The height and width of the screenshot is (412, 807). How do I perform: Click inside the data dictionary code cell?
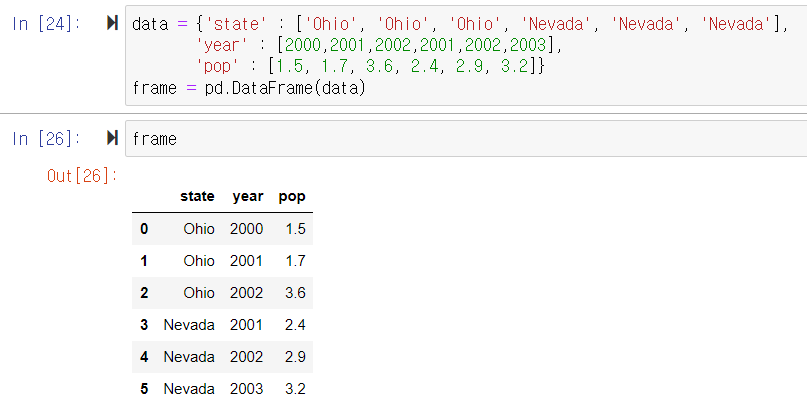coord(466,56)
